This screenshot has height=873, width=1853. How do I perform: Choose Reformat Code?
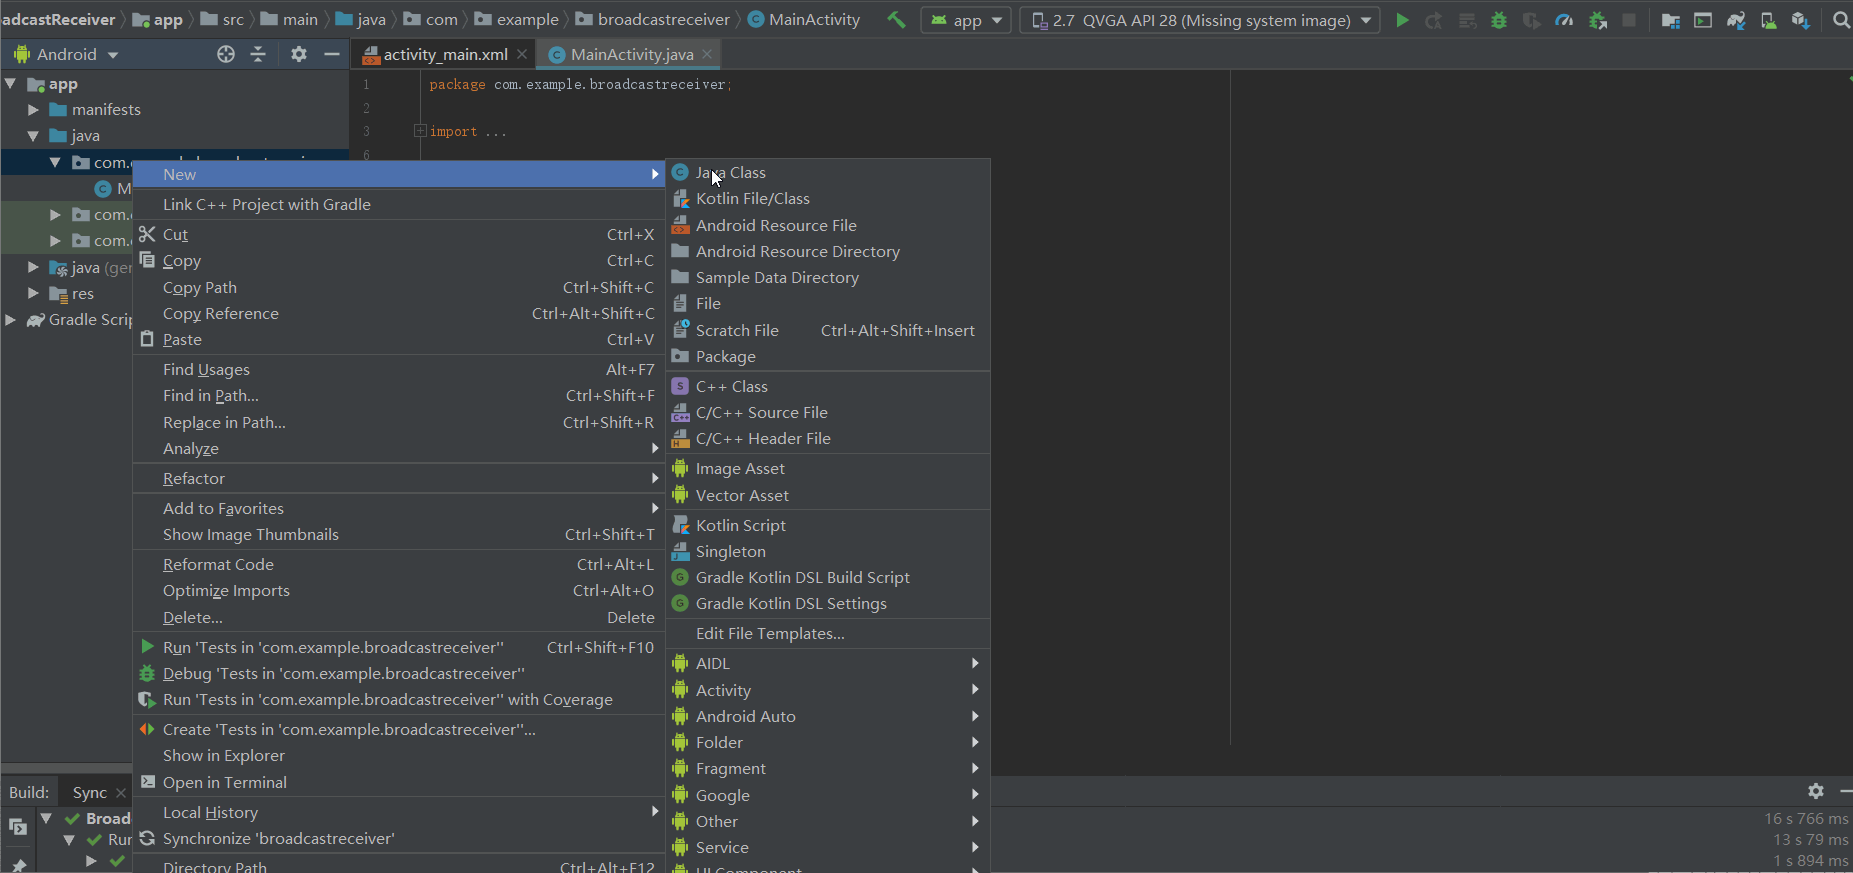399,564
